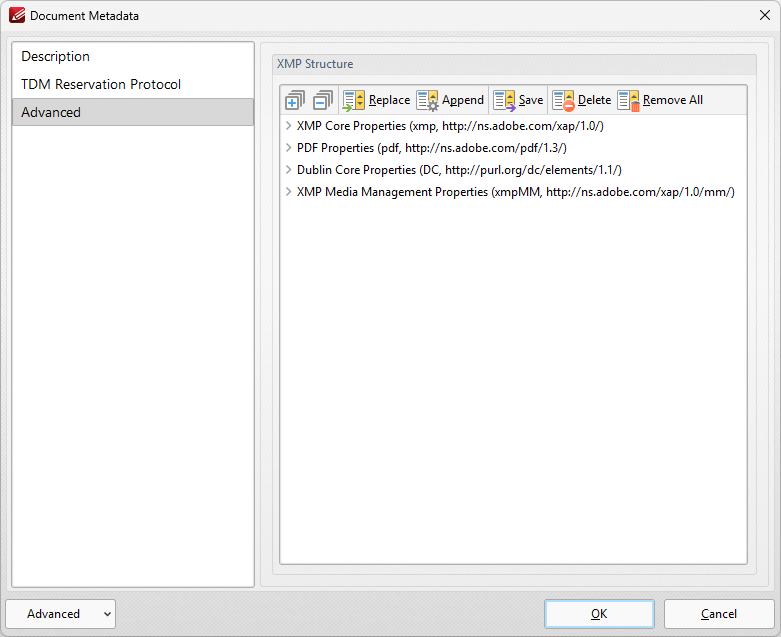Click the Expand All icon in toolbar

click(294, 100)
